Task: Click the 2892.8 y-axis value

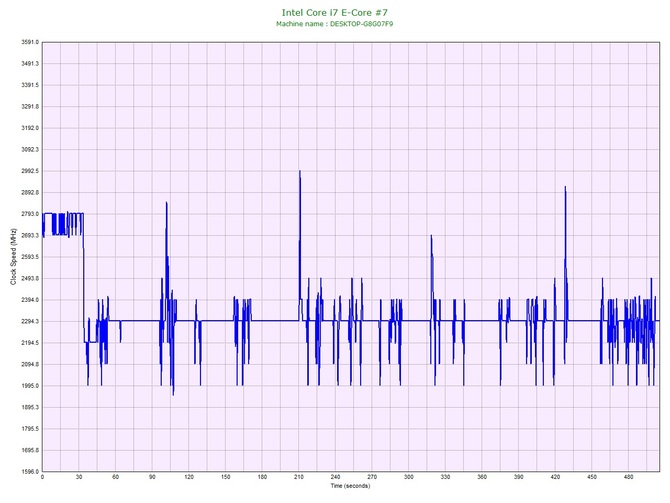Action: pos(30,193)
